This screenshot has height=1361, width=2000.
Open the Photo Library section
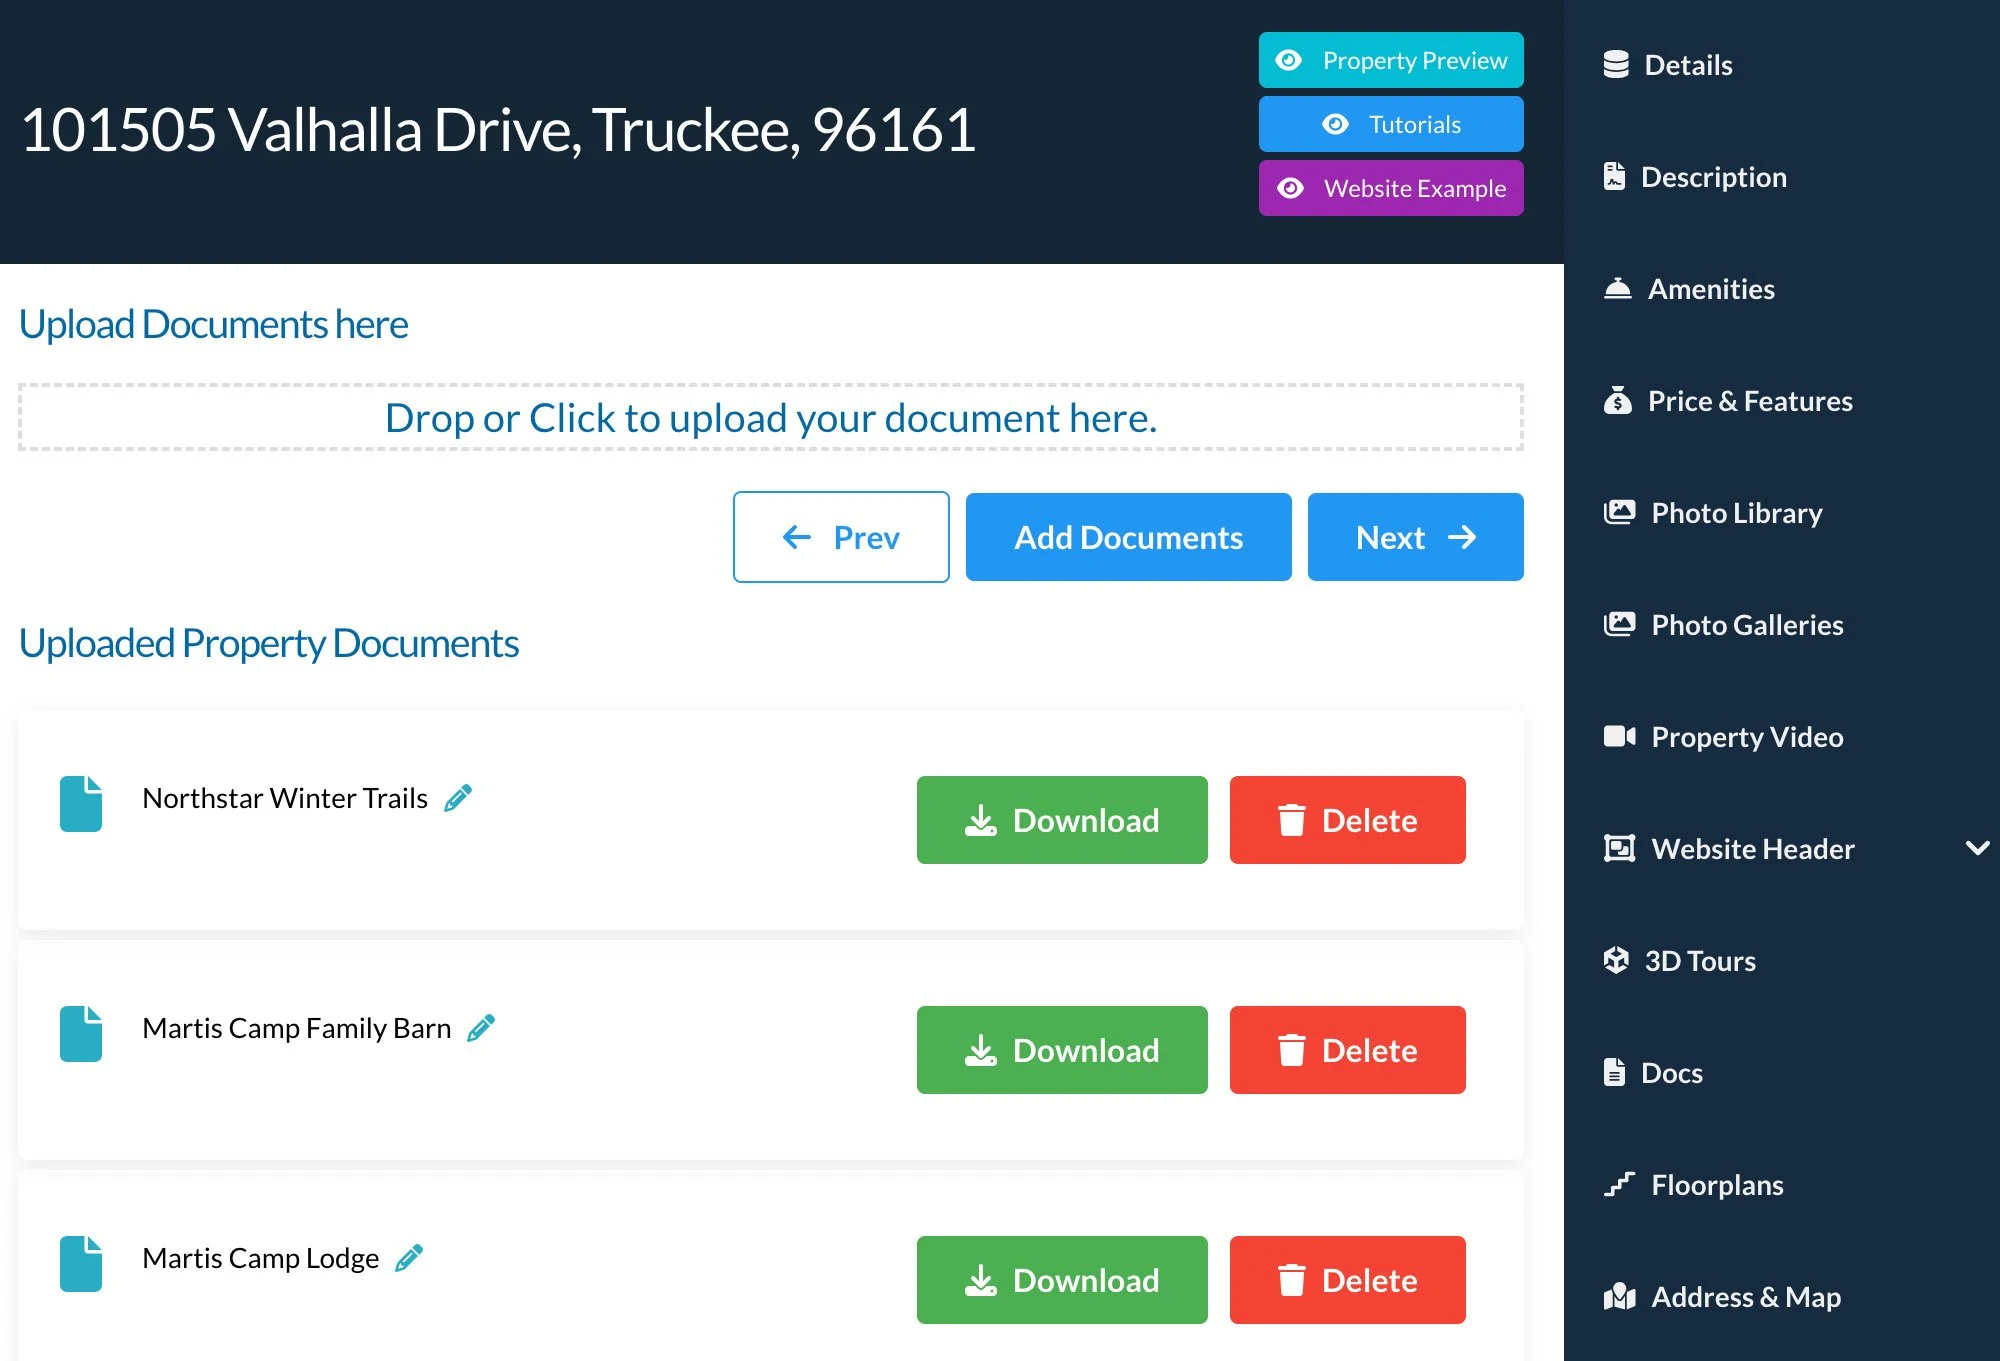click(x=1736, y=513)
